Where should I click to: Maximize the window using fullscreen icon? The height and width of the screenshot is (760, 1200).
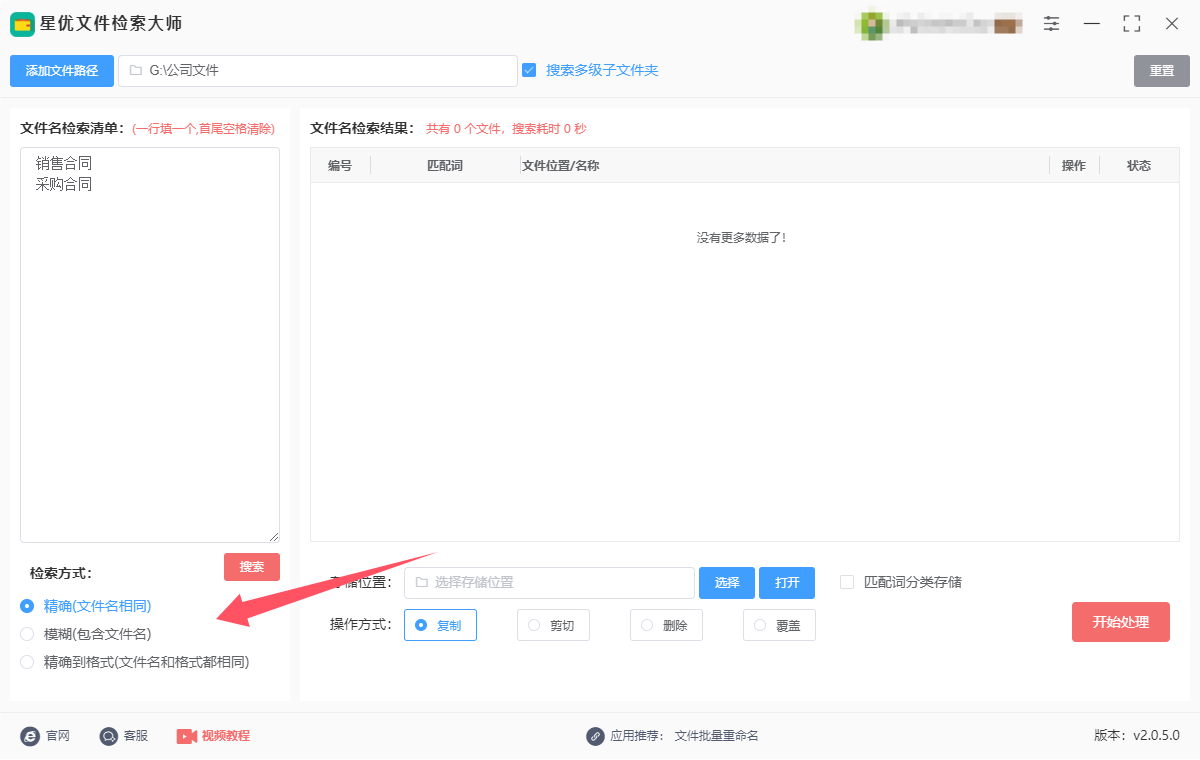coord(1132,24)
